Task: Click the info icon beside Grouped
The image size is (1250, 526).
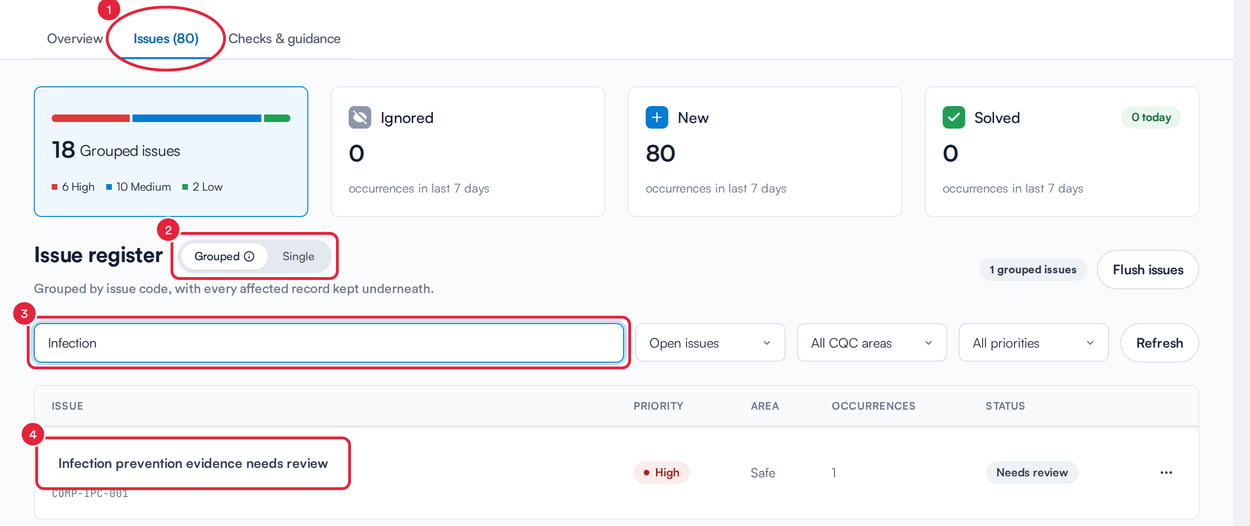Action: (249, 256)
